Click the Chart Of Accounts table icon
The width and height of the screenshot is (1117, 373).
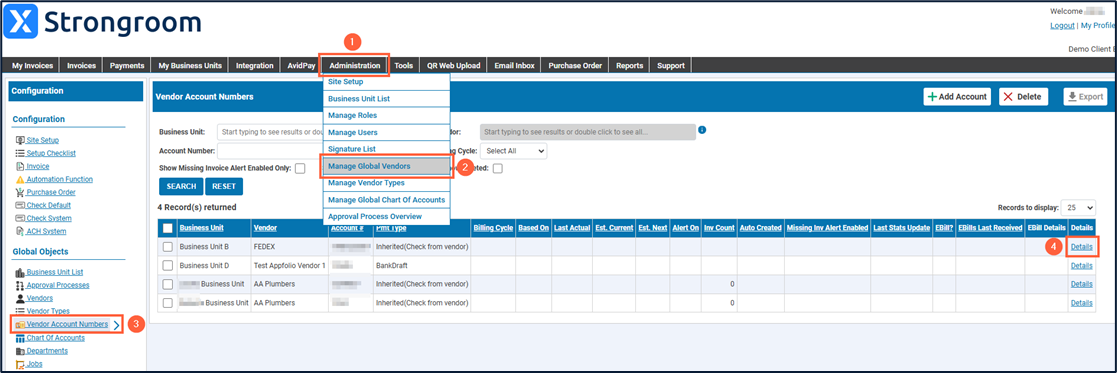20,337
